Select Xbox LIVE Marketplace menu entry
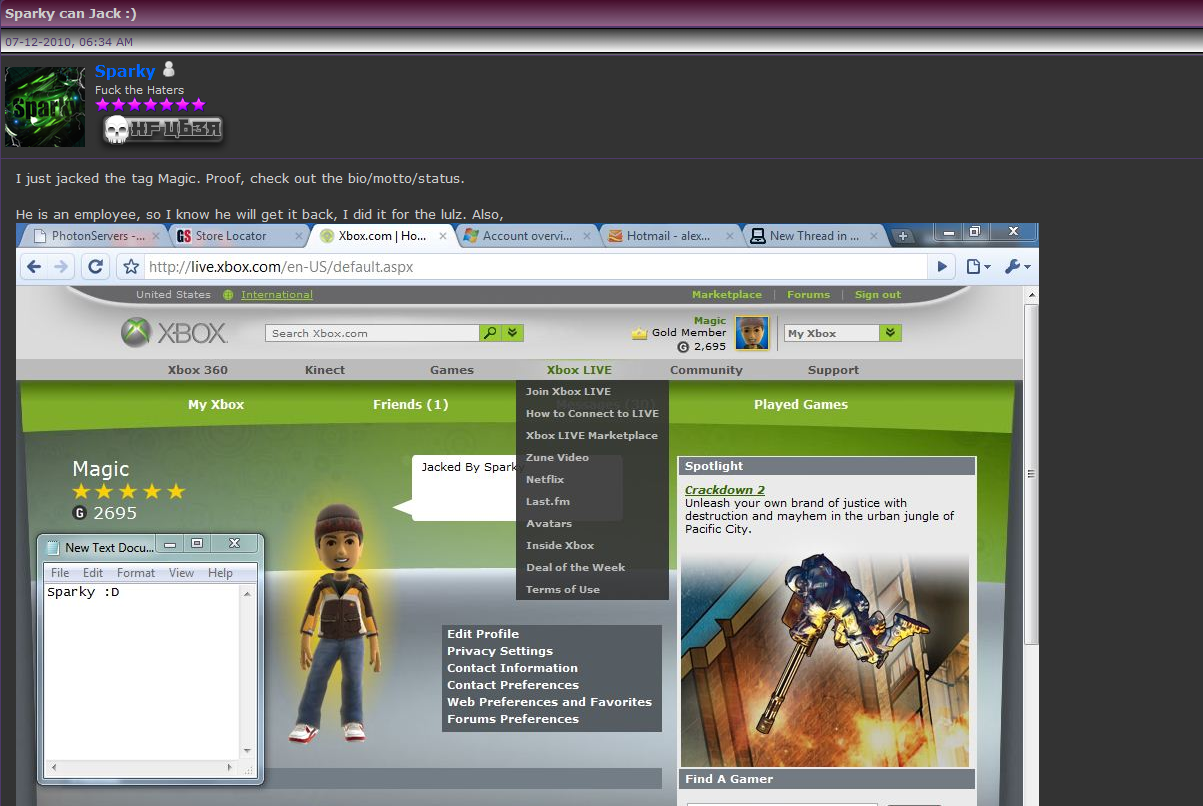Image resolution: width=1203 pixels, height=806 pixels. click(x=592, y=436)
